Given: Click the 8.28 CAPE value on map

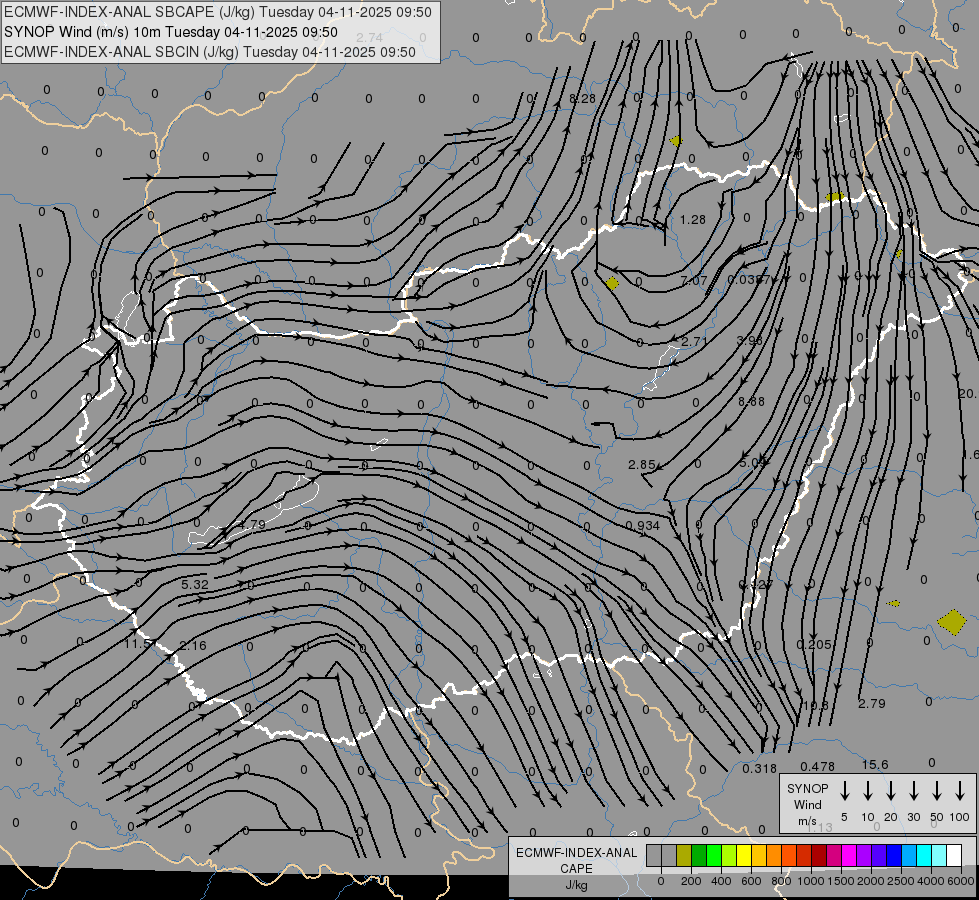Looking at the screenshot, I should point(583,99).
